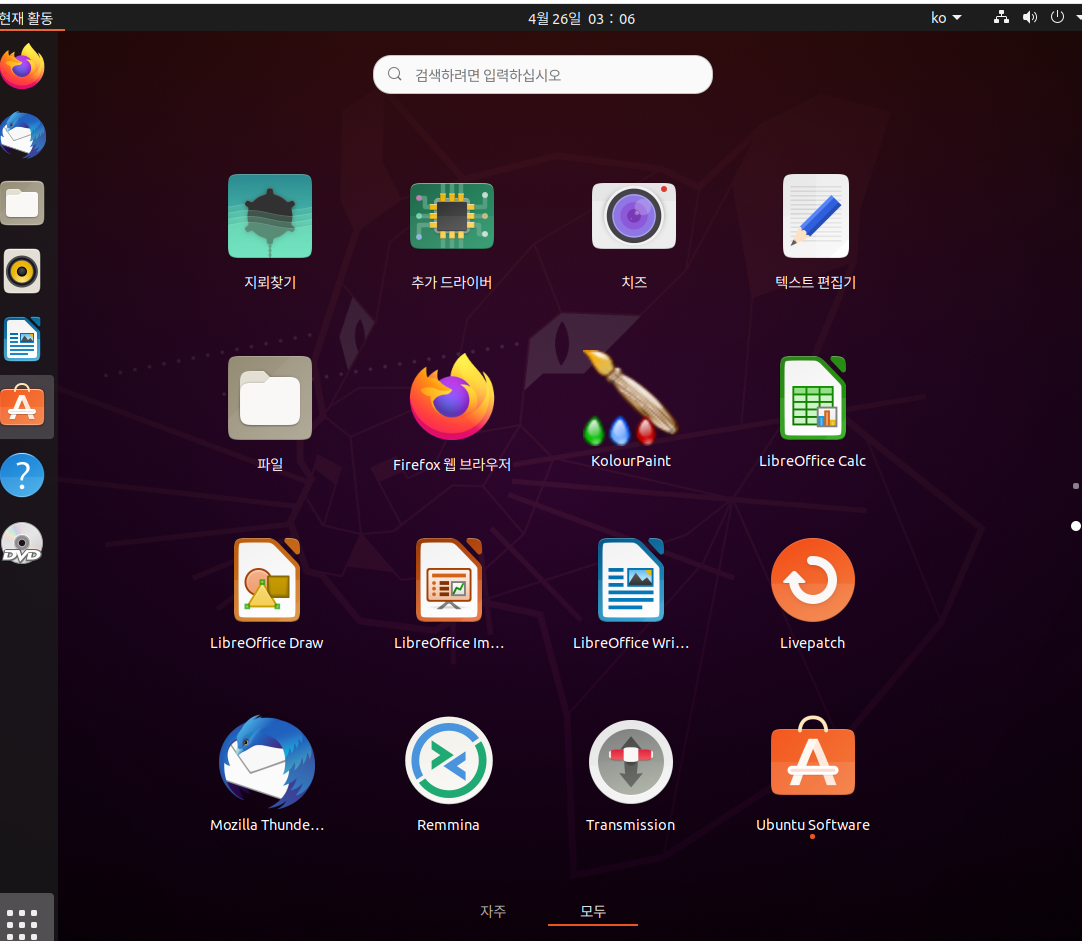Open LibreOffice Writer in app grid

coord(631,580)
